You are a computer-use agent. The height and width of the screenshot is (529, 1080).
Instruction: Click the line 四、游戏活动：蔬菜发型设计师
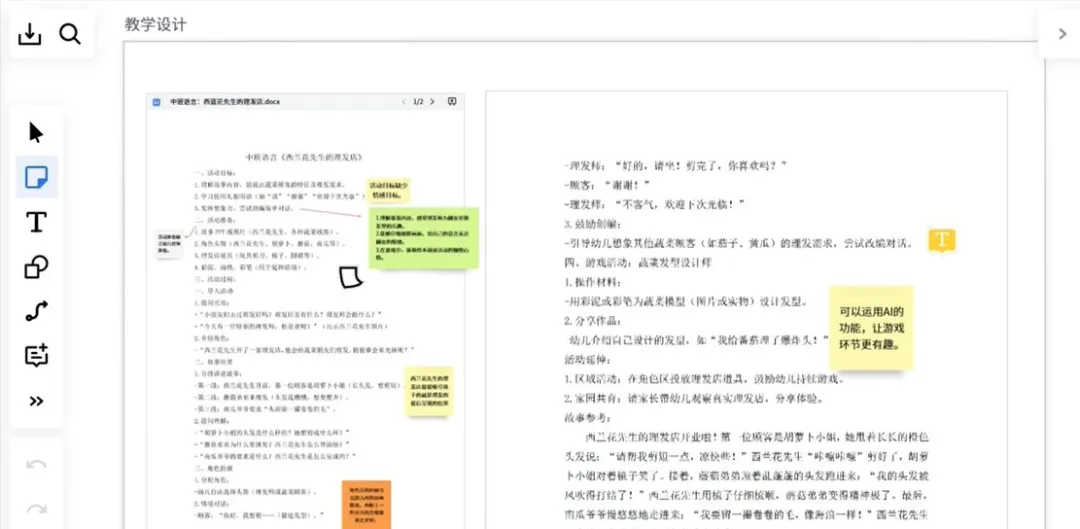point(638,262)
